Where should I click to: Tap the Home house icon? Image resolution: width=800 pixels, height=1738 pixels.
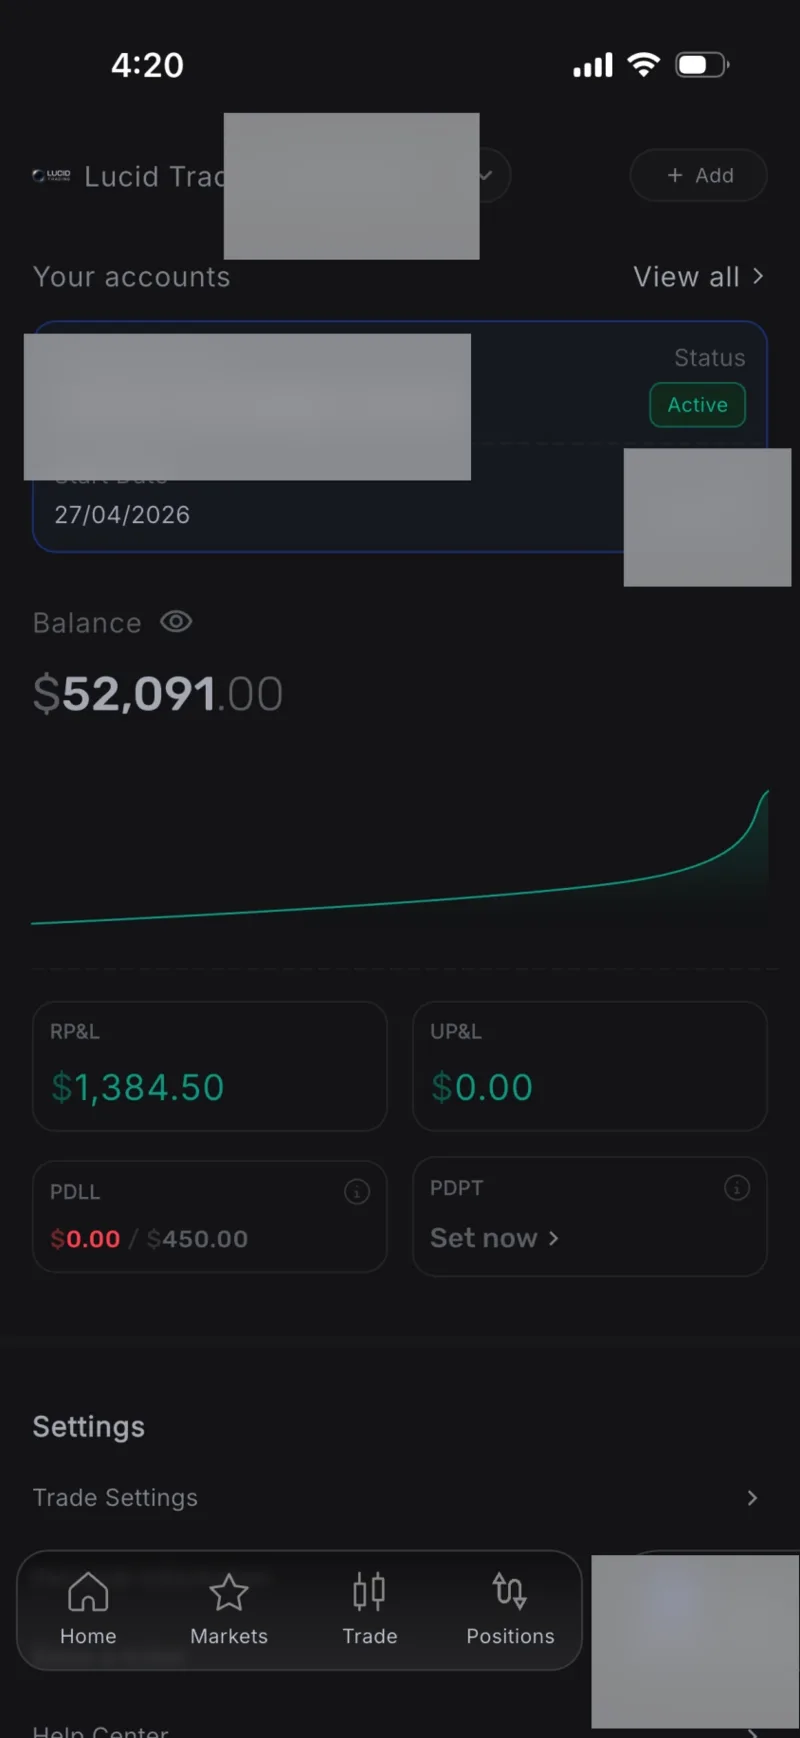(x=88, y=1591)
